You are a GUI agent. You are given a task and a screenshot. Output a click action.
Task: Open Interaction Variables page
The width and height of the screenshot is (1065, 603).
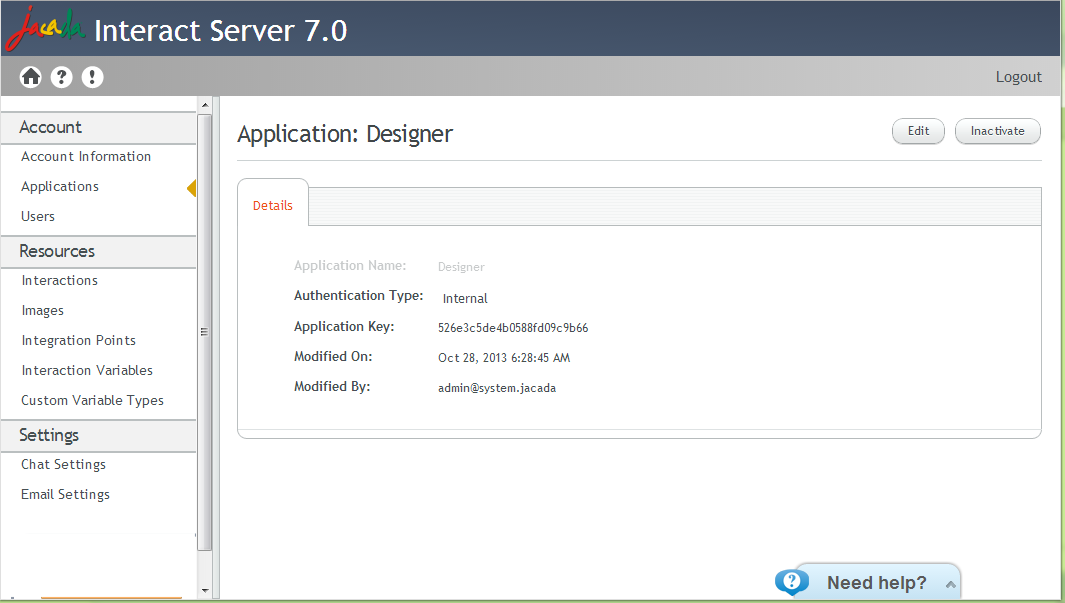pyautogui.click(x=87, y=370)
